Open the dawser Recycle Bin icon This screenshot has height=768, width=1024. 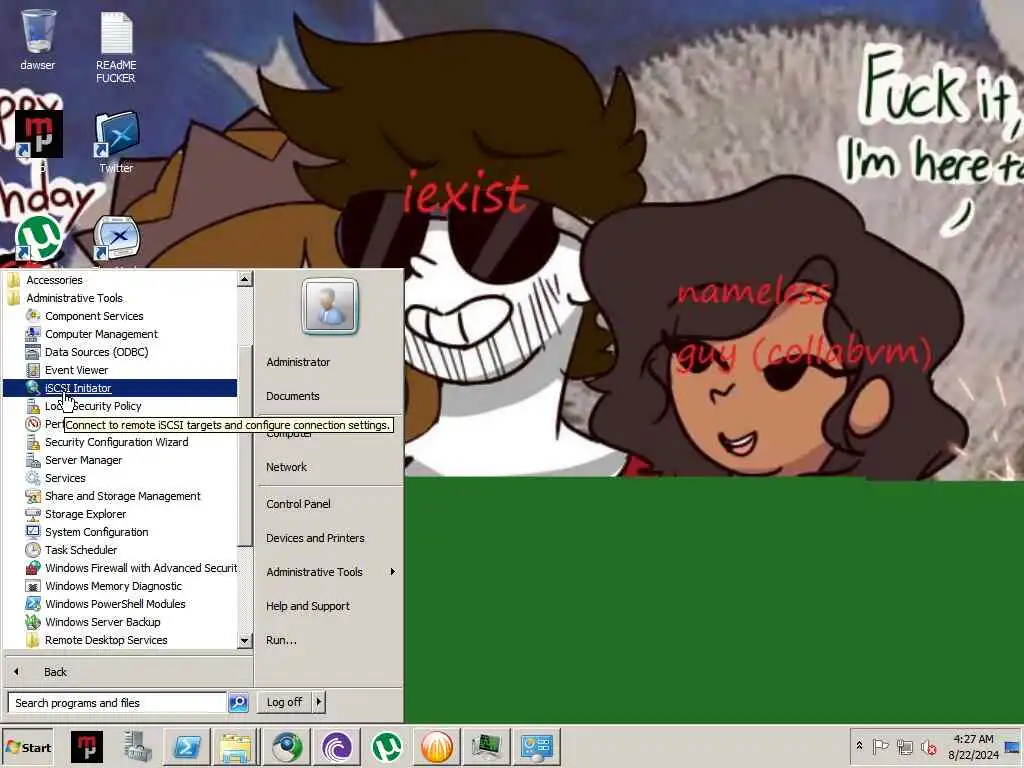click(38, 39)
